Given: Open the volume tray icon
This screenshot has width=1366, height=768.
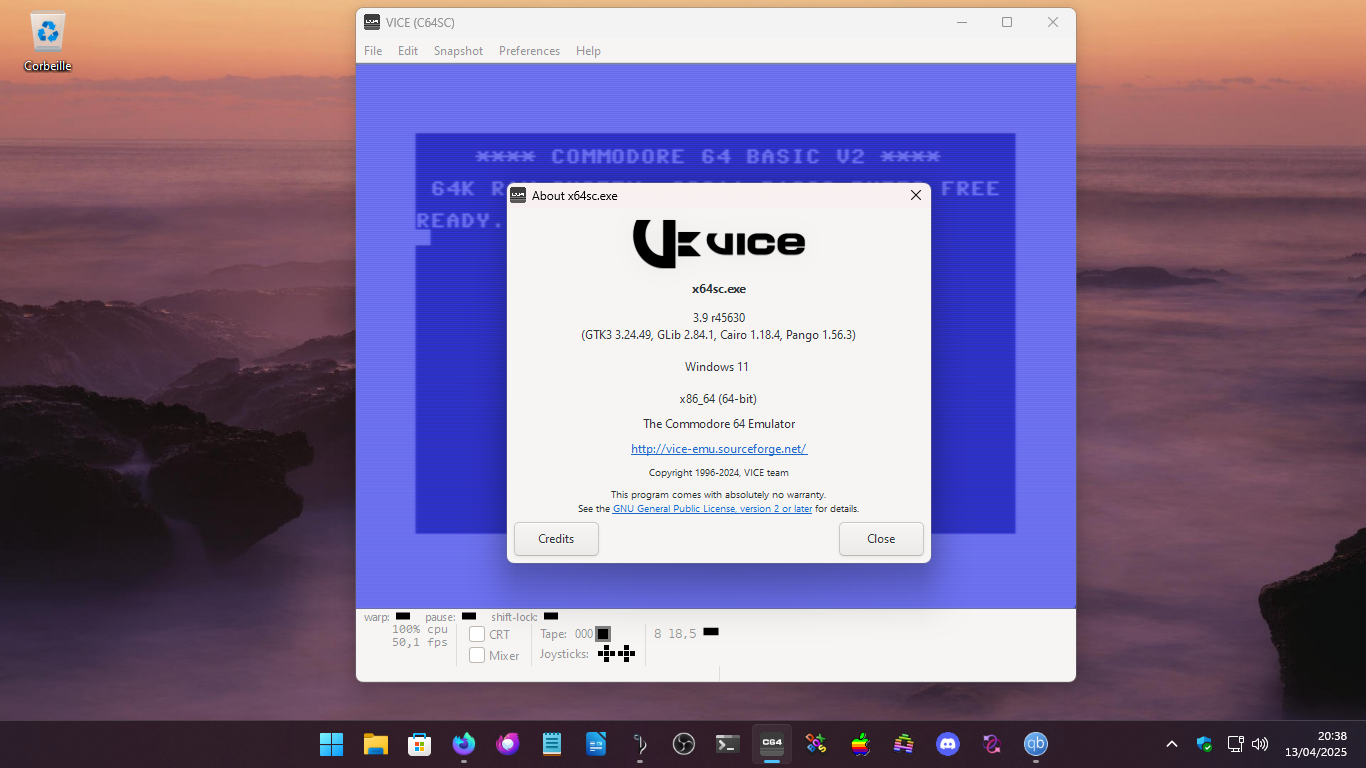Looking at the screenshot, I should (x=1260, y=744).
